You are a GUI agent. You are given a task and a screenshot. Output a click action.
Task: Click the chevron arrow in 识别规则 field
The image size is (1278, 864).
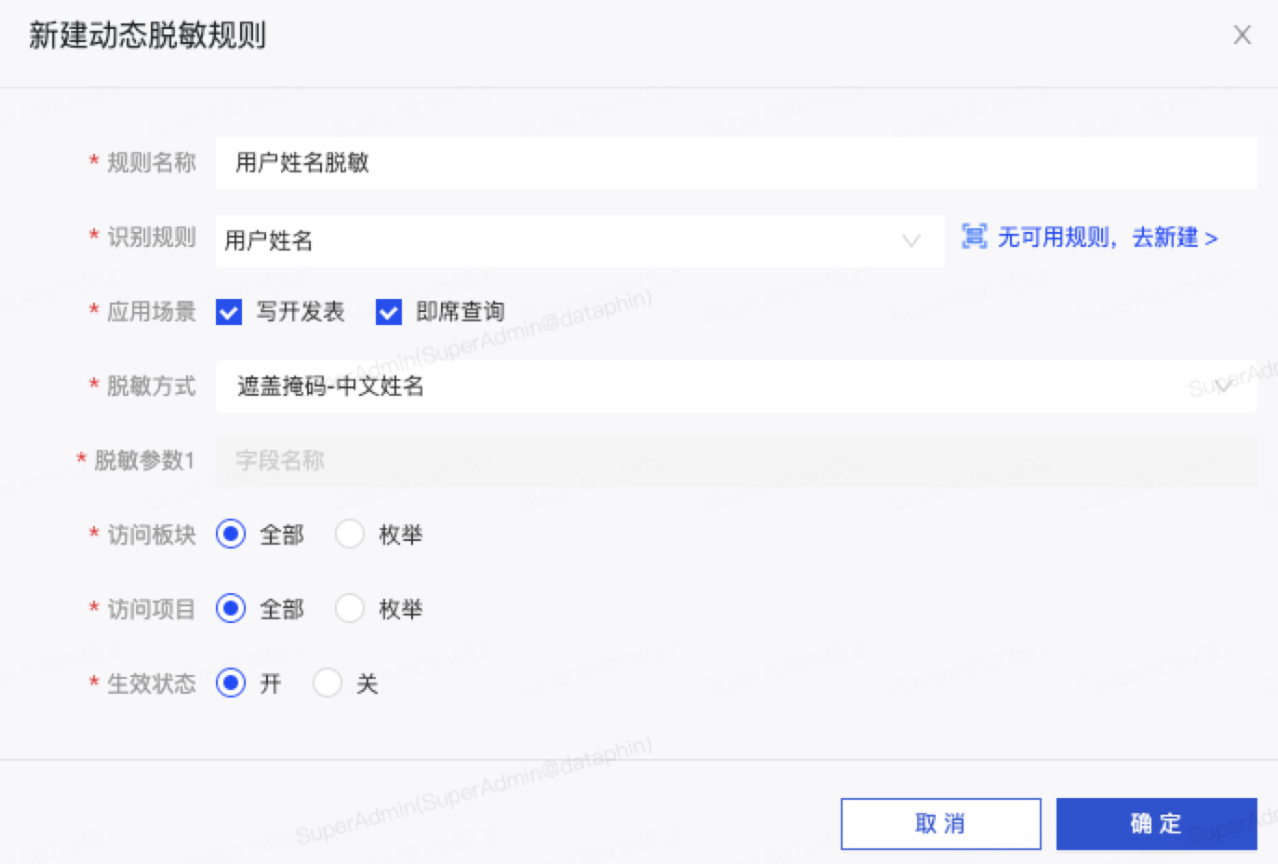click(x=911, y=241)
